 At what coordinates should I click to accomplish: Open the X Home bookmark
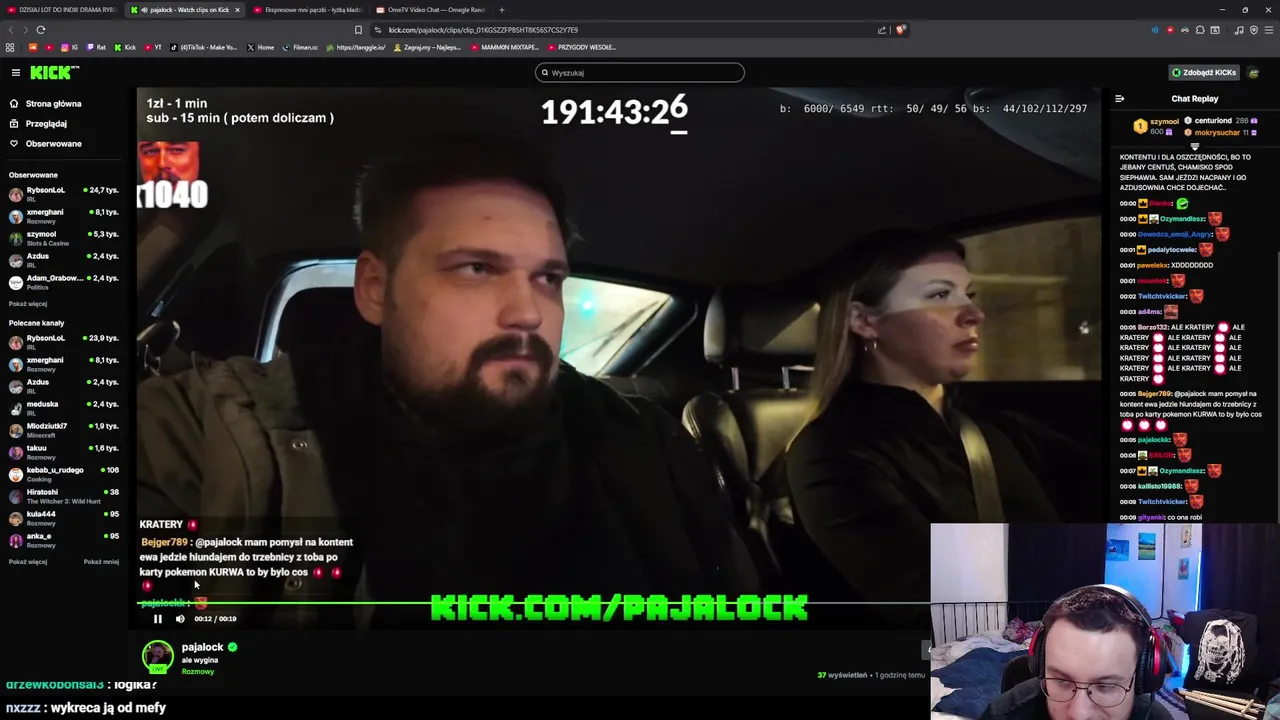click(261, 47)
